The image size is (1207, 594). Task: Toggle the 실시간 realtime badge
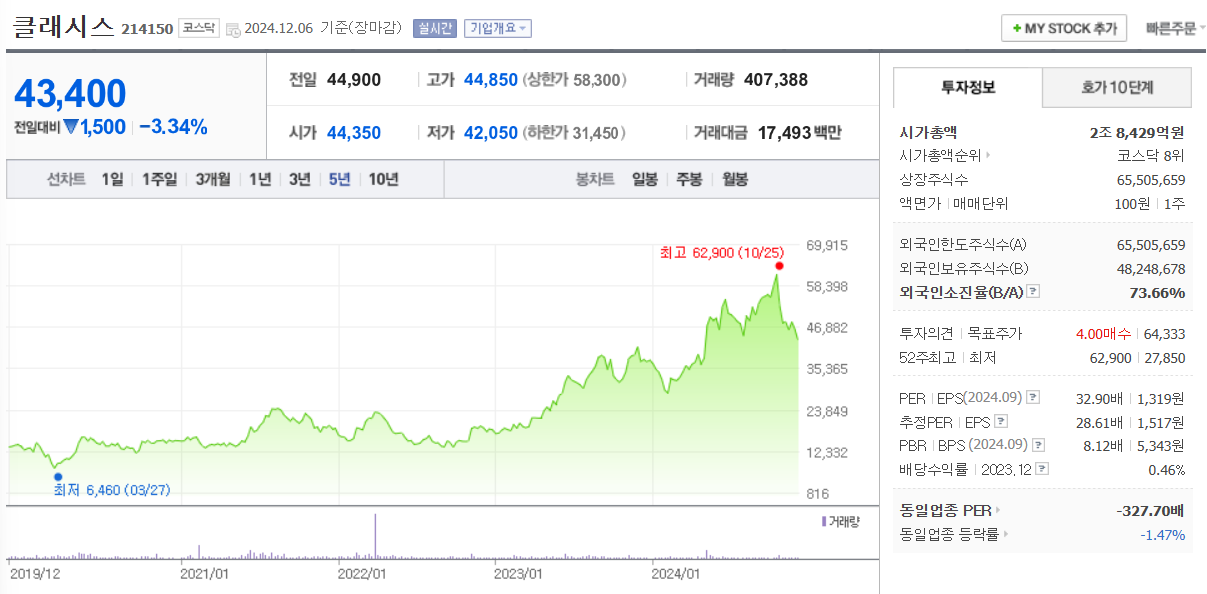point(434,28)
